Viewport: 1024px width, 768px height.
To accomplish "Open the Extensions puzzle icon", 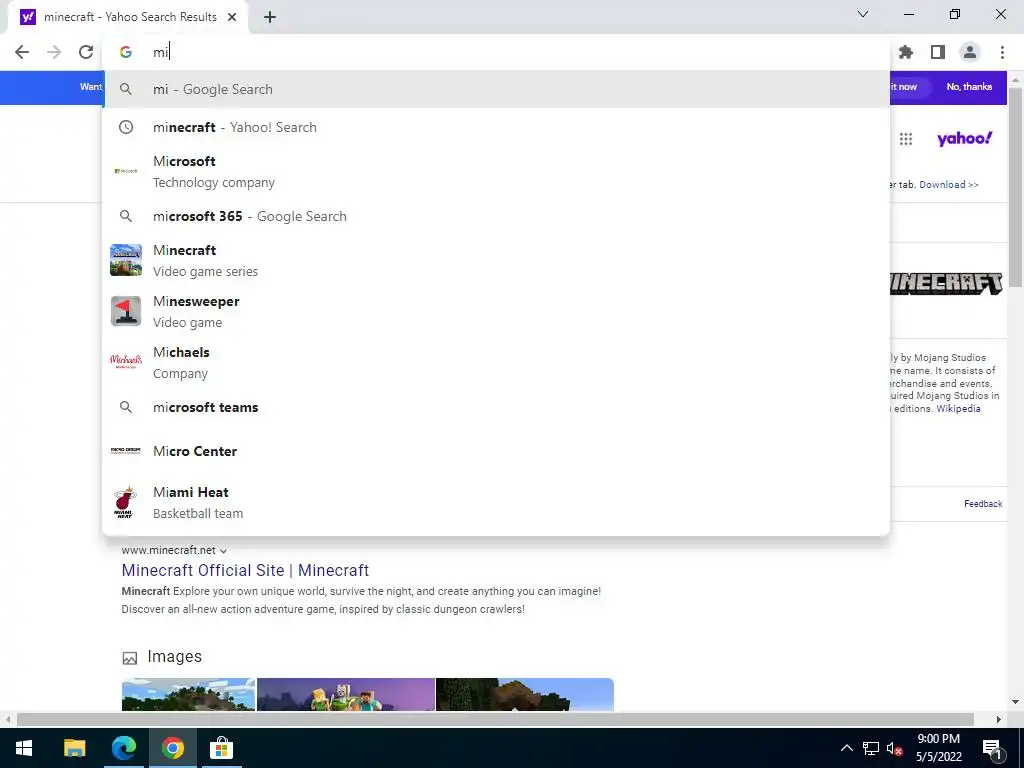I will click(906, 52).
